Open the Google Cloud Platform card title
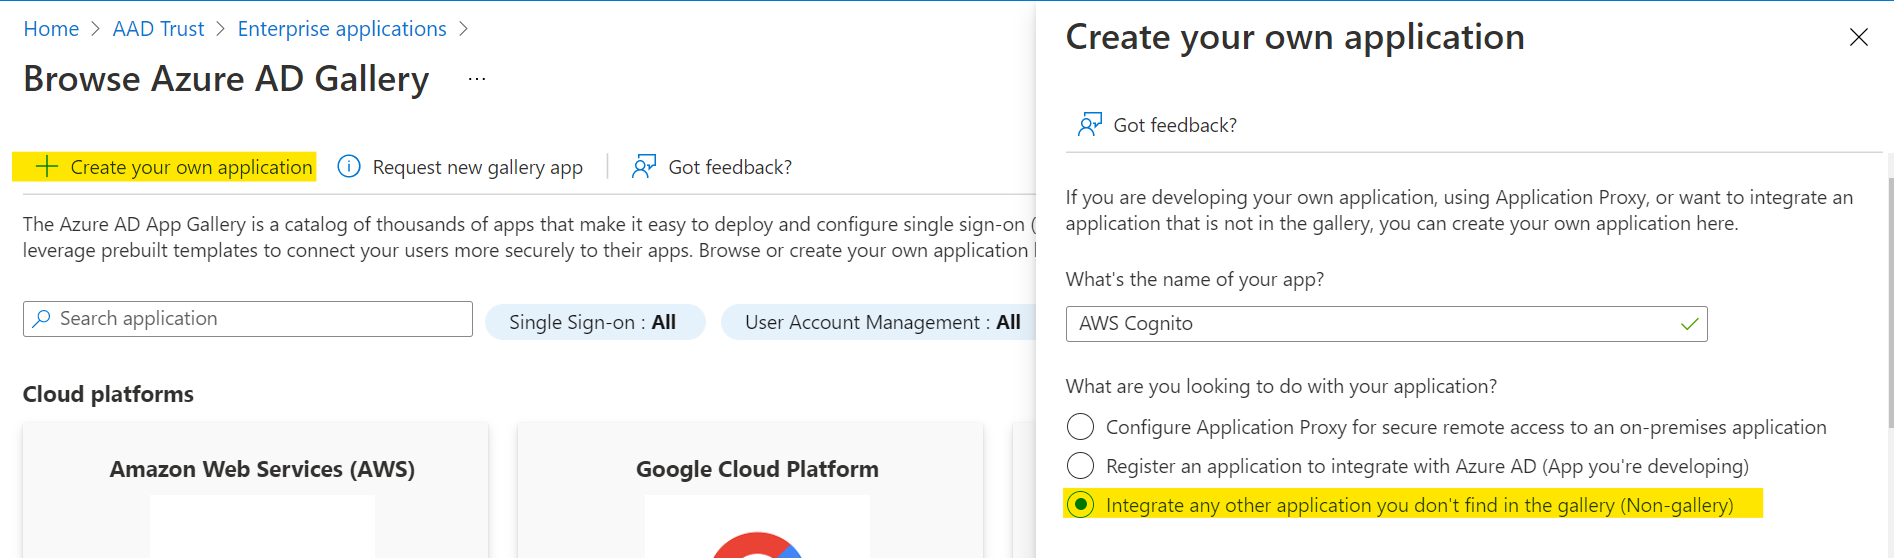The image size is (1894, 558). pos(757,469)
